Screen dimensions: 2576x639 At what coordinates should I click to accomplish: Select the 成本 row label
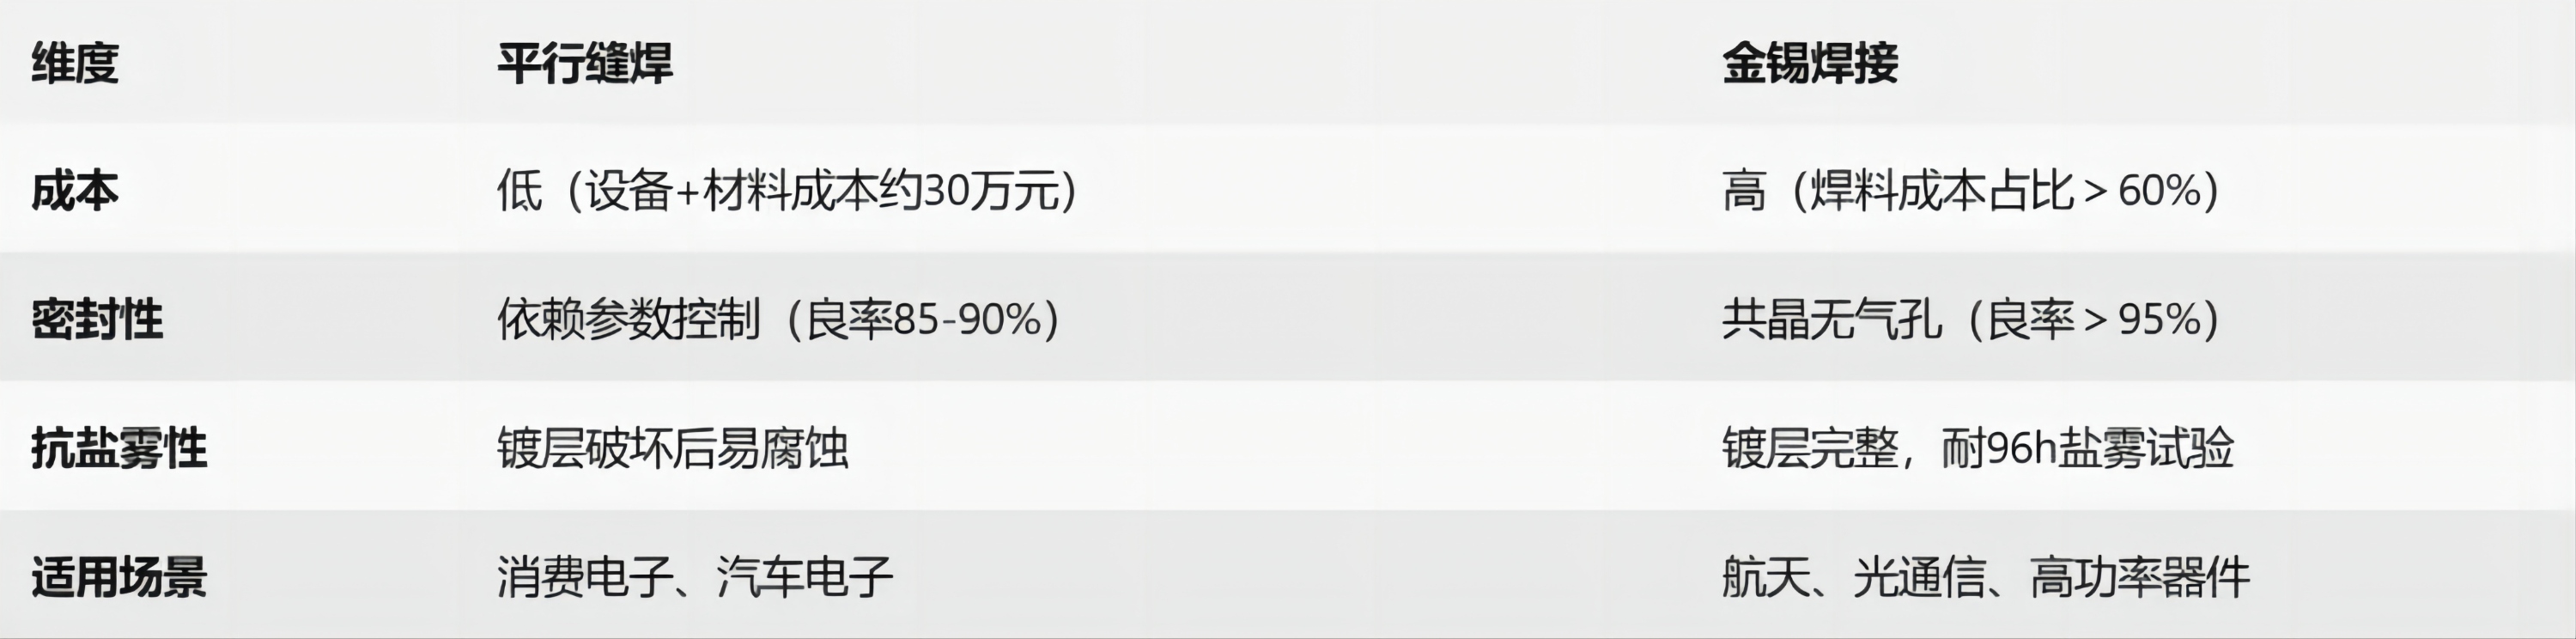coord(75,191)
